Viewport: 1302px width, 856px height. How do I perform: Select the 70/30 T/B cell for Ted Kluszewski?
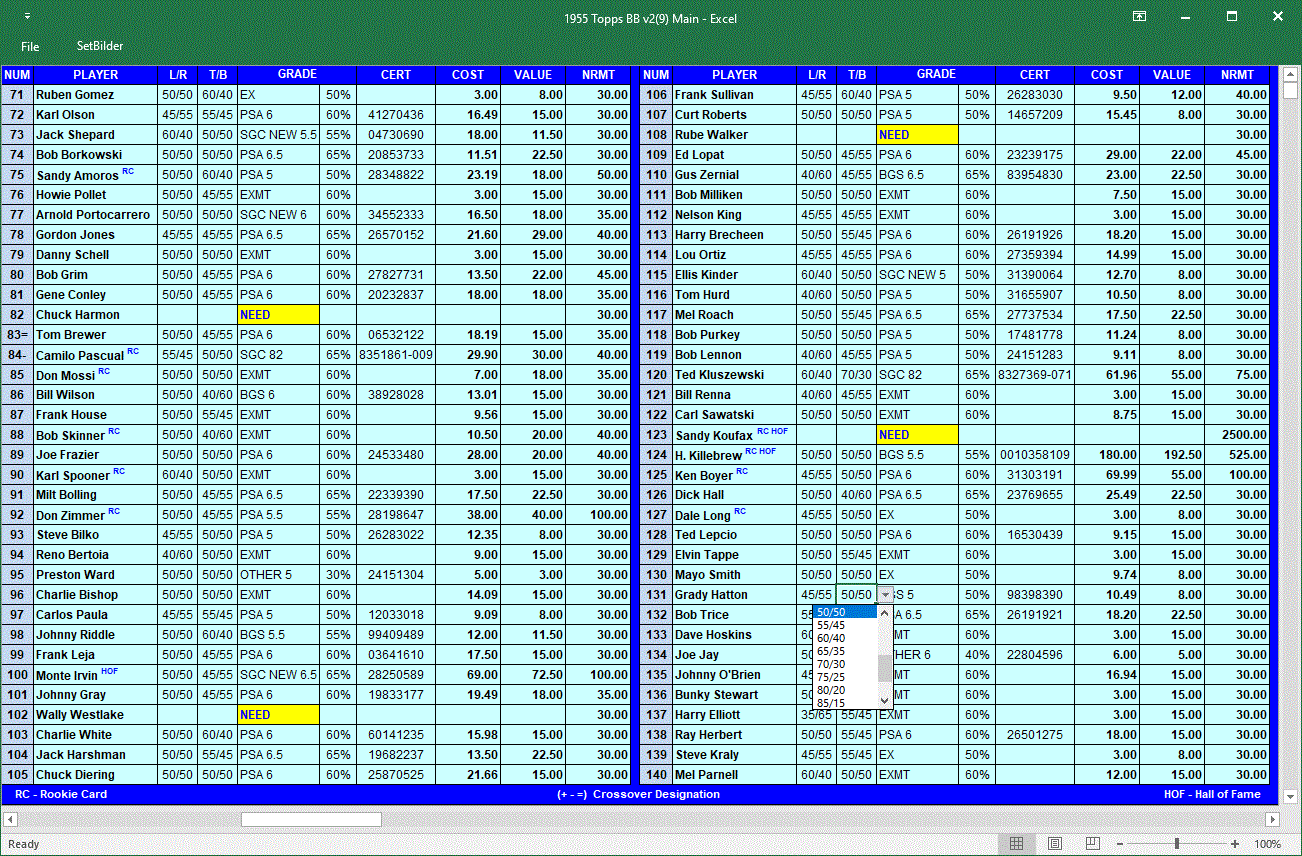[857, 375]
